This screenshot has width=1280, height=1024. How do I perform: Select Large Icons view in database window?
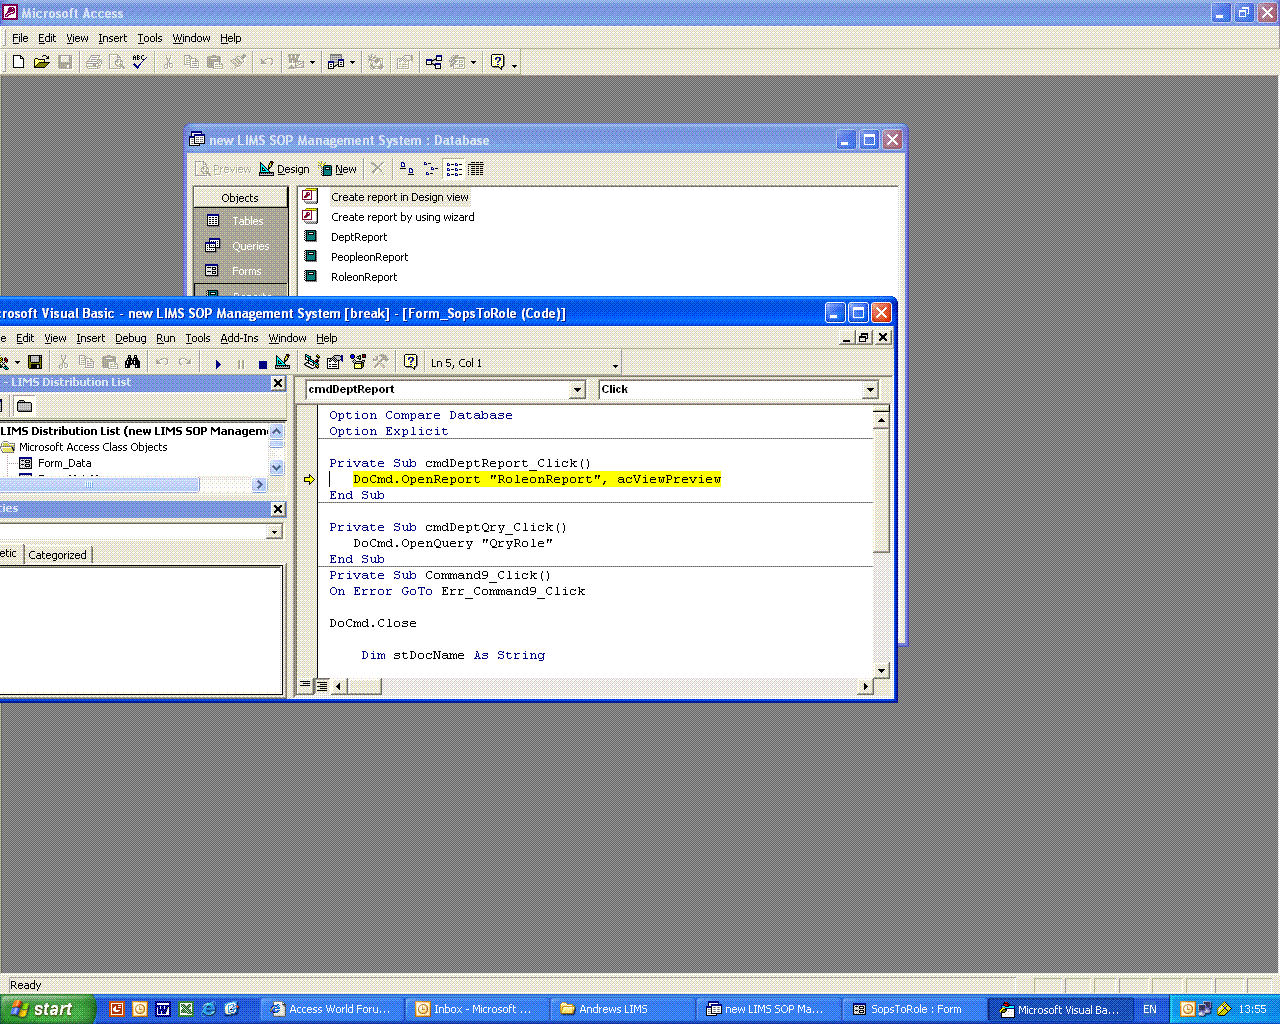406,169
